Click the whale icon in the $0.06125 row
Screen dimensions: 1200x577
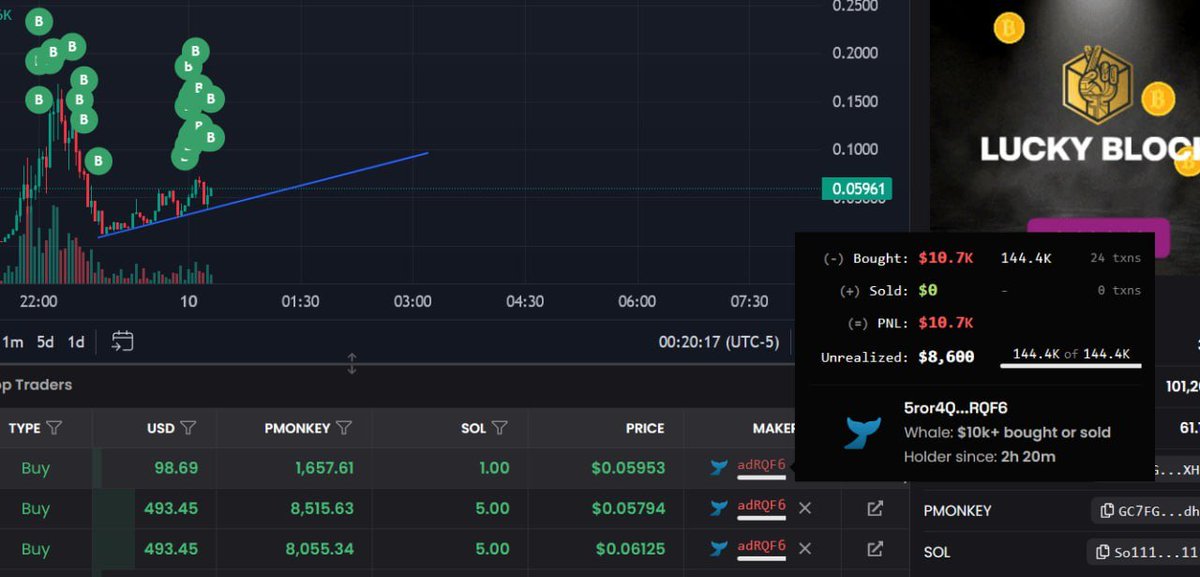718,548
